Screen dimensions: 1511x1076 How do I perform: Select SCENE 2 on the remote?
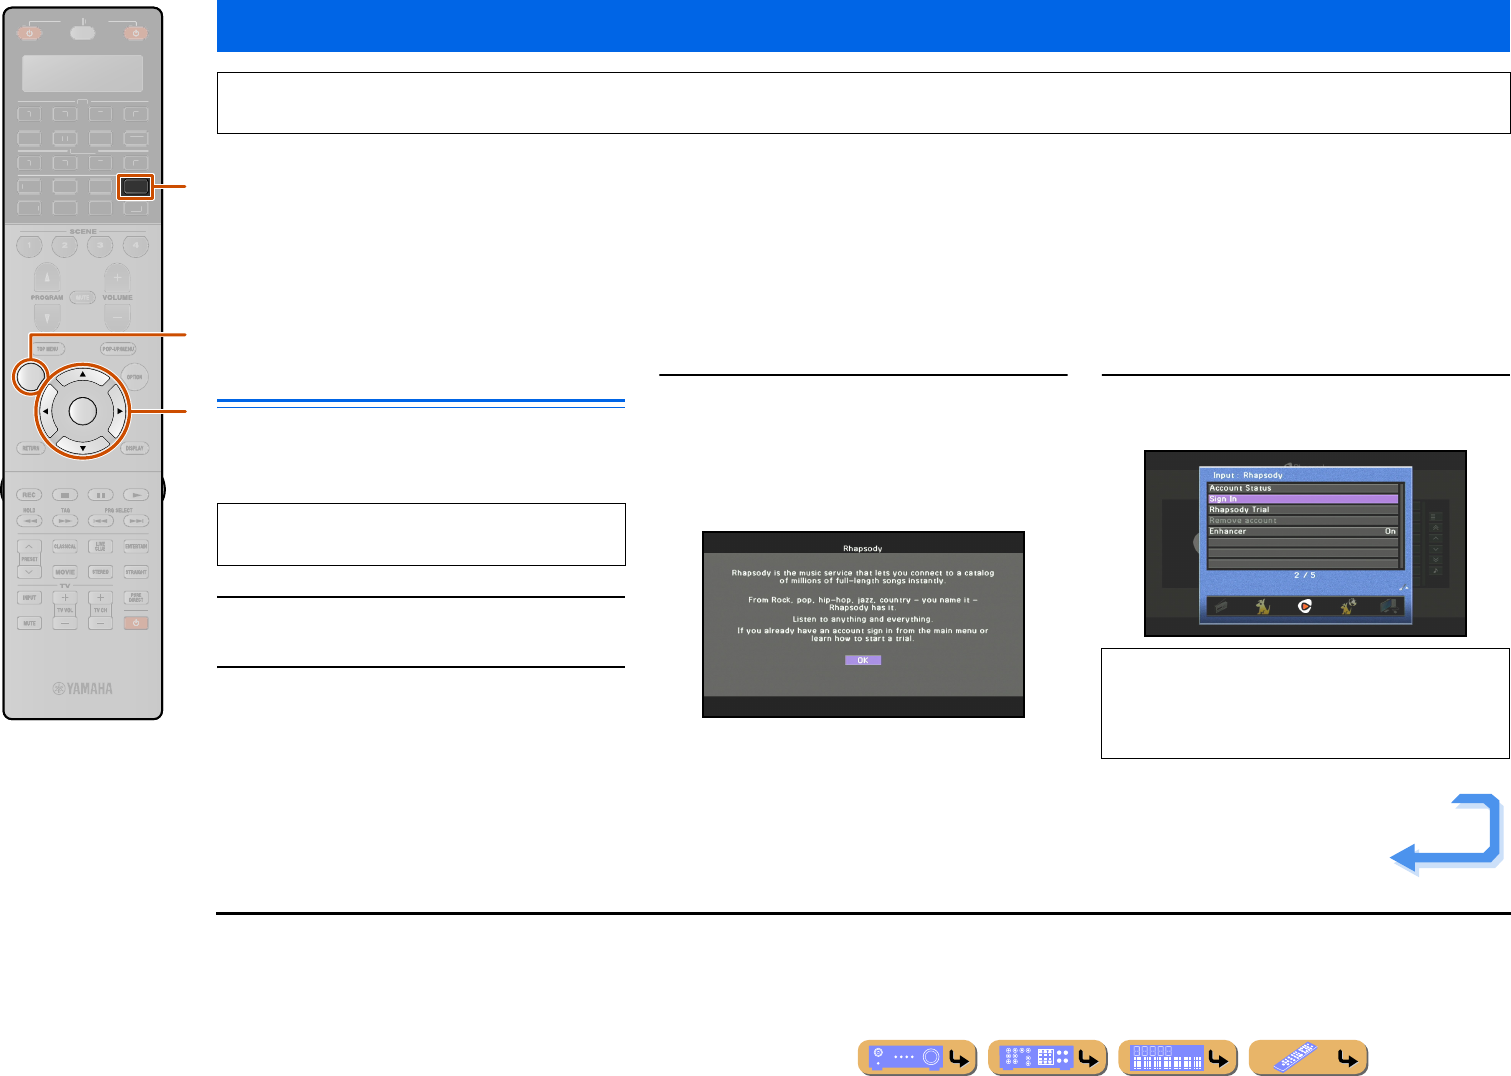click(x=65, y=245)
